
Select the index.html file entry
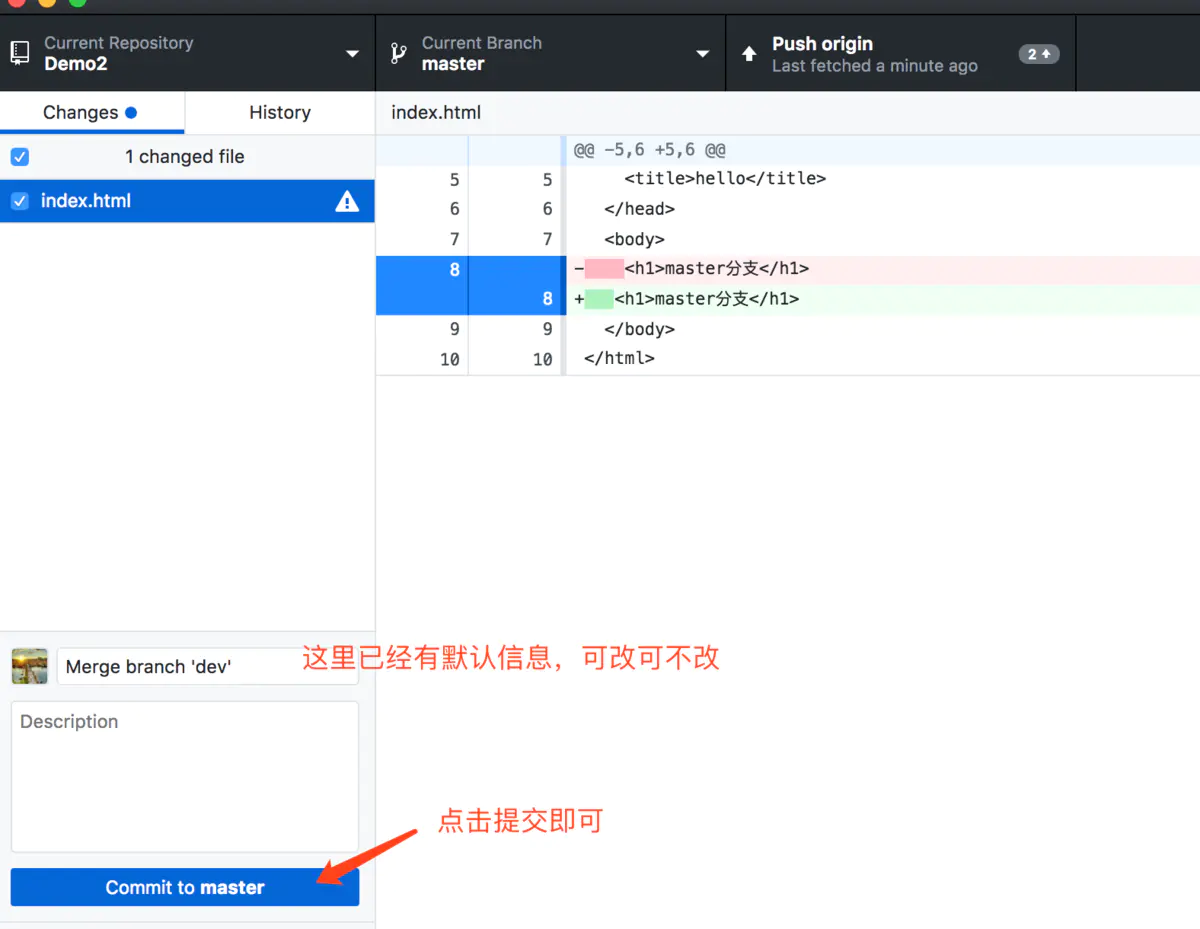(x=150, y=201)
